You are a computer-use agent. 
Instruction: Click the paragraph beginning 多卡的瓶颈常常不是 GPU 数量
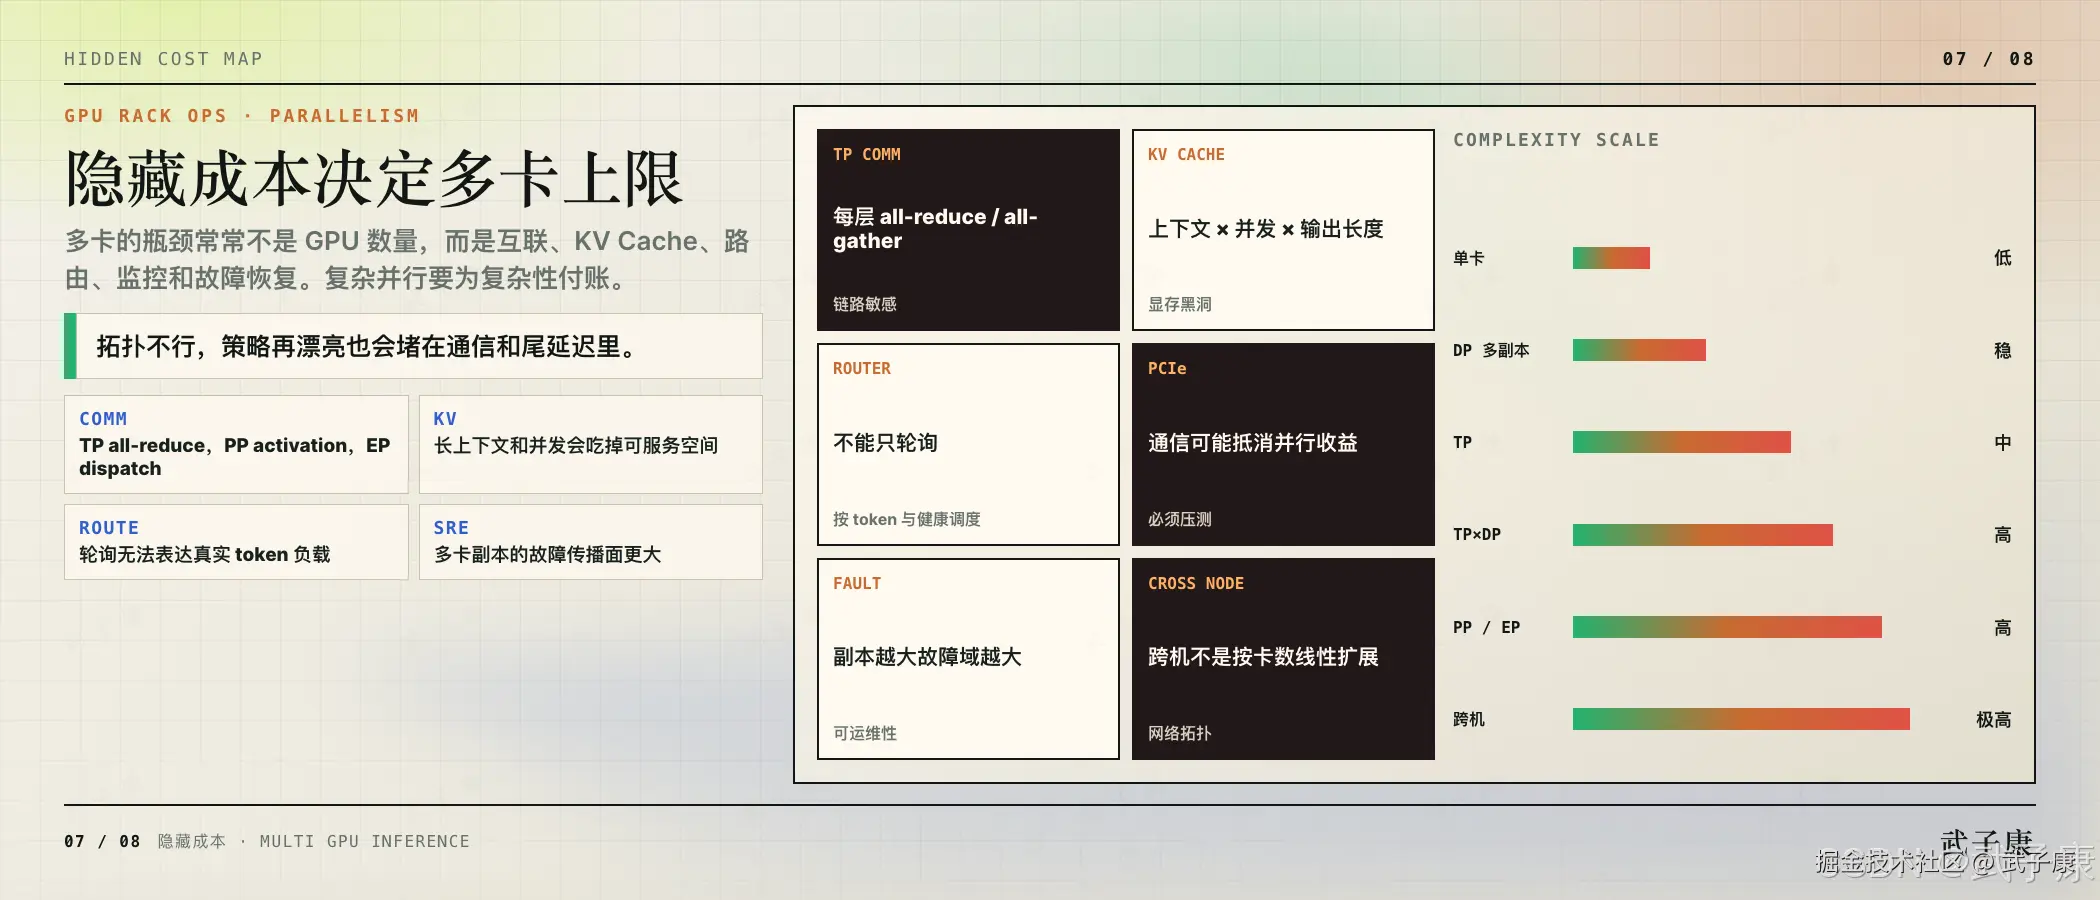pos(407,259)
